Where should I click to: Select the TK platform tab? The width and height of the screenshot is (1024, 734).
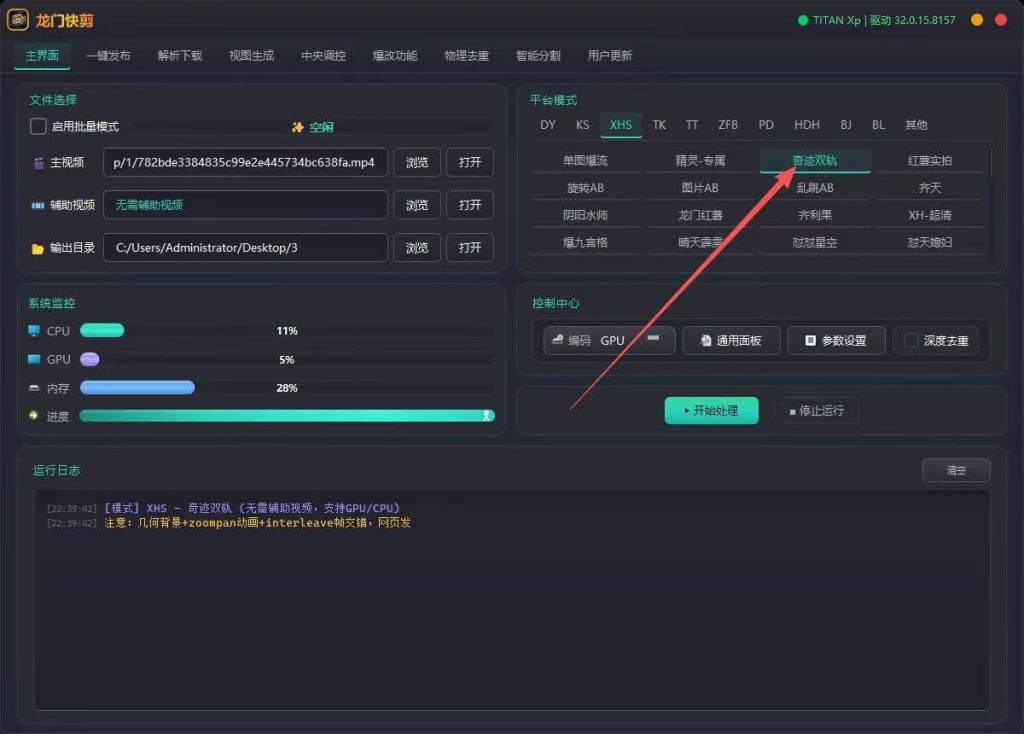pos(659,125)
